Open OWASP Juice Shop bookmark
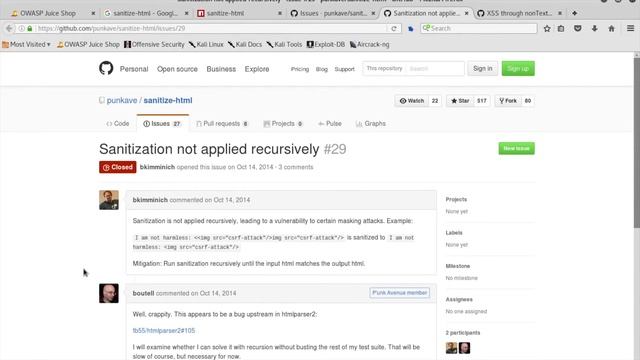 pos(88,44)
